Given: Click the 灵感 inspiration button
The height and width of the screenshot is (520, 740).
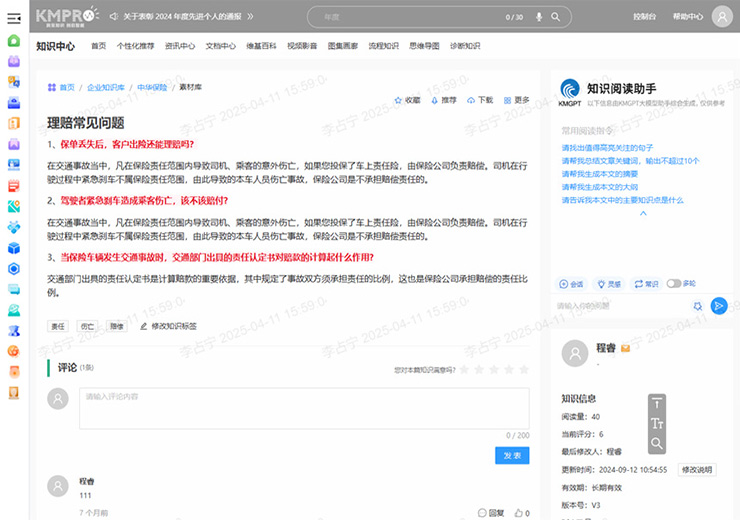Looking at the screenshot, I should pos(609,284).
